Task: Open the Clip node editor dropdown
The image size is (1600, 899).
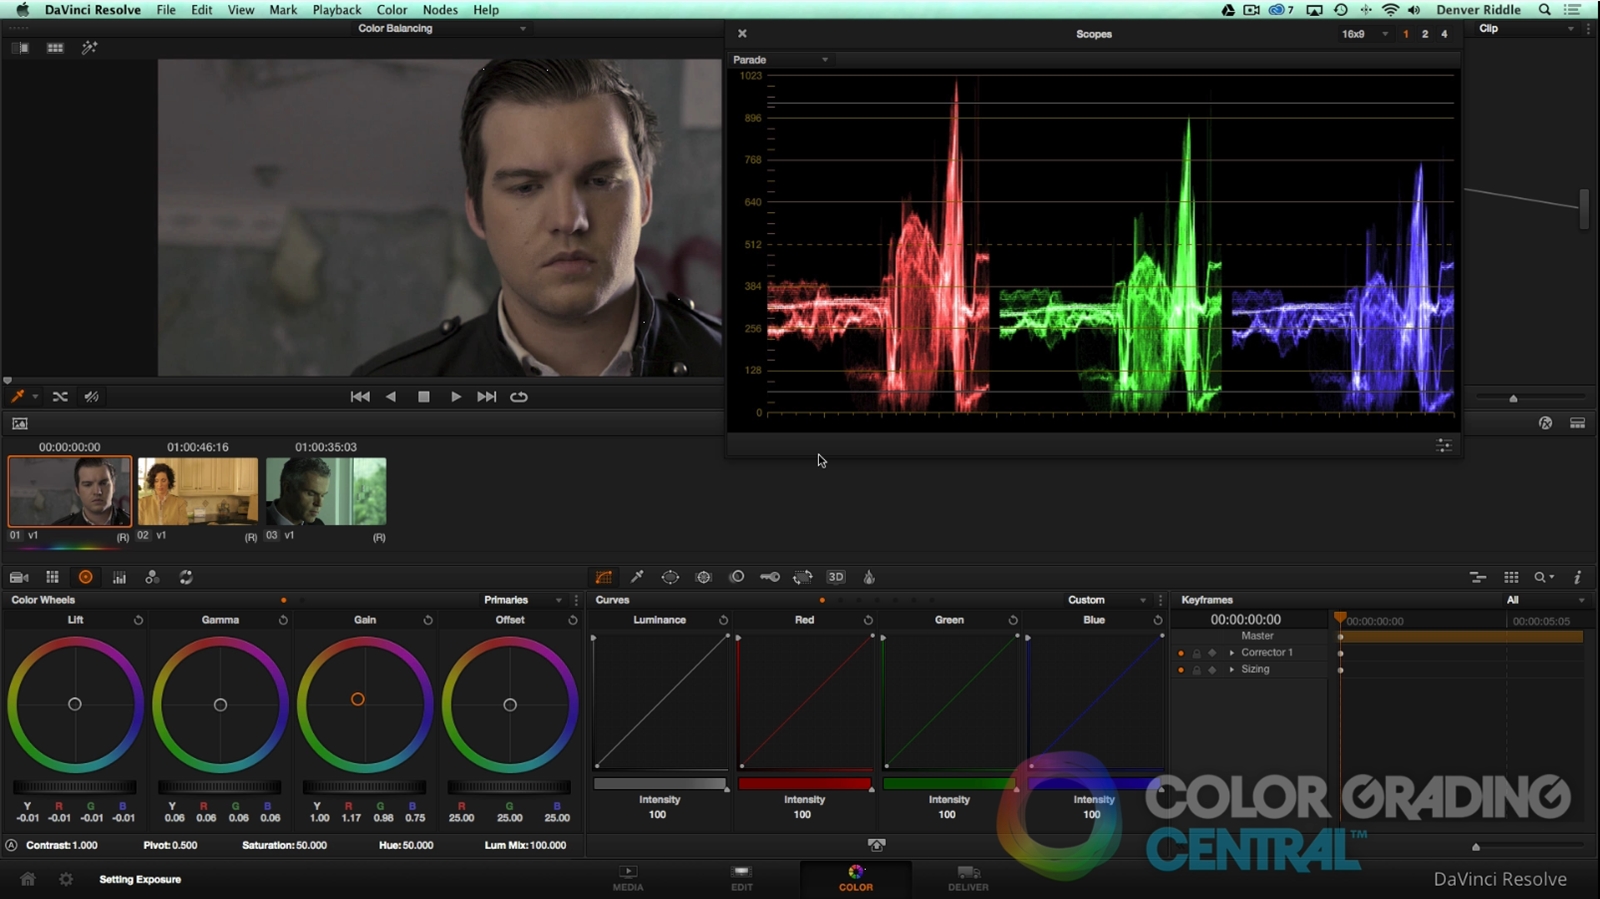Action: [x=1526, y=29]
